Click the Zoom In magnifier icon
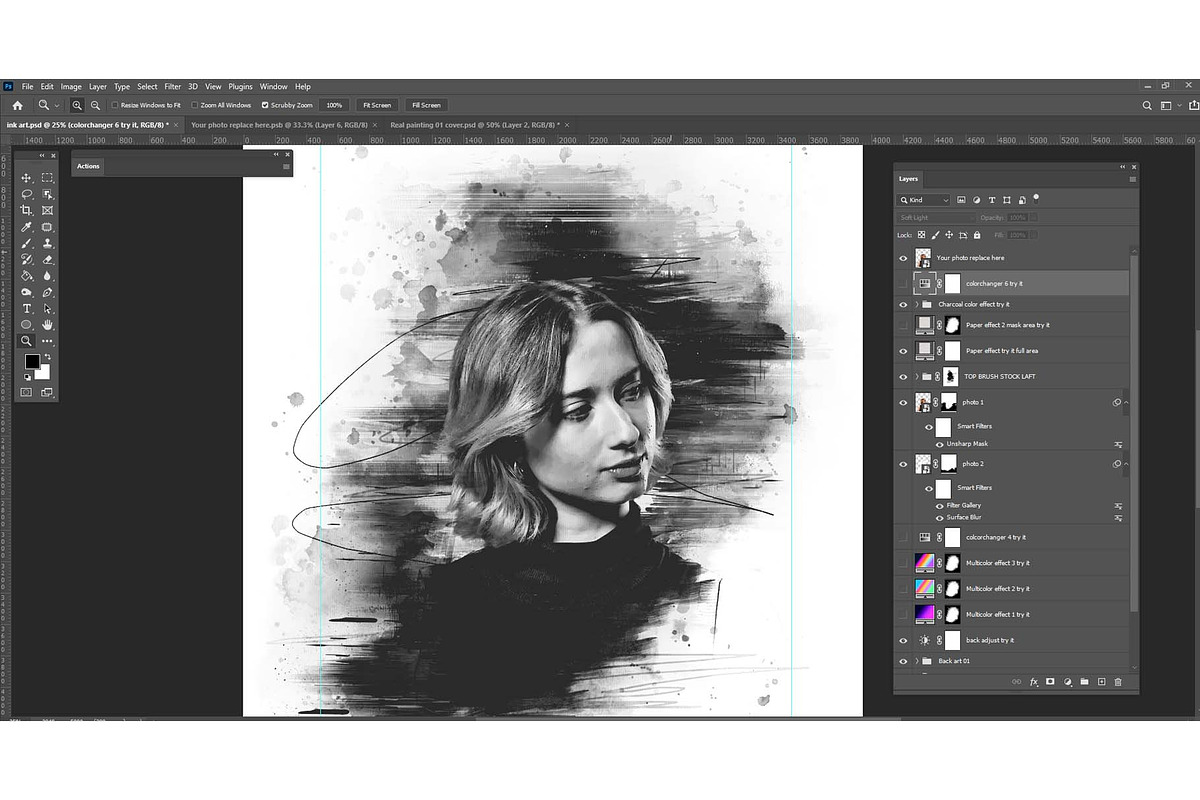 pos(77,105)
